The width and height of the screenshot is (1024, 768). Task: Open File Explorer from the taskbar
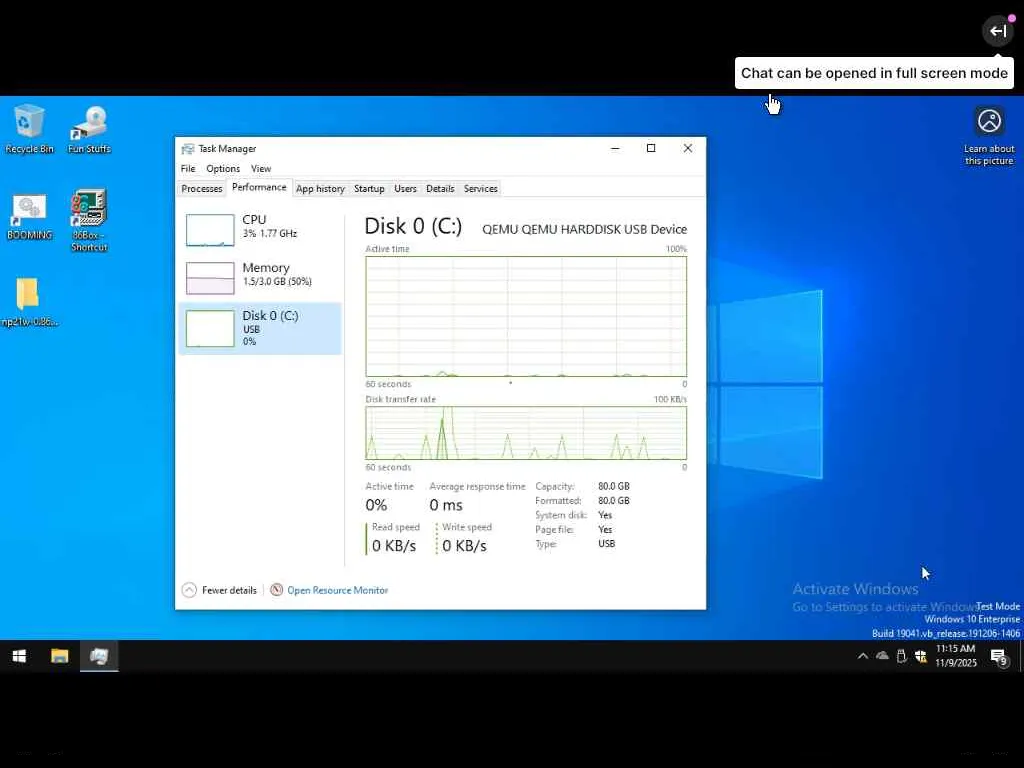pos(59,656)
